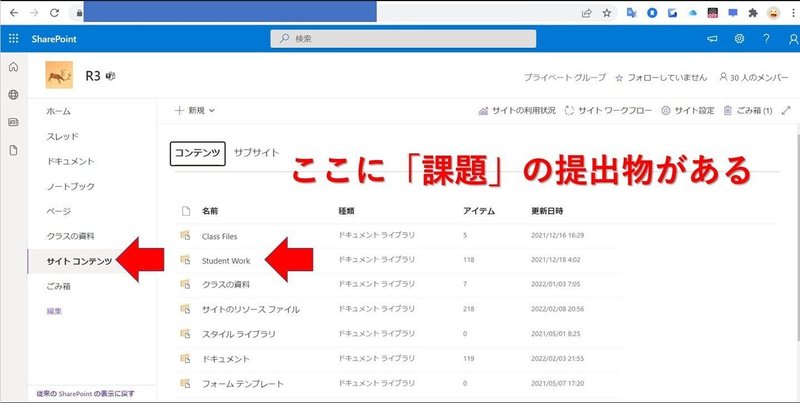The width and height of the screenshot is (800, 403).
Task: Click the SharePoint title in the header
Action: pos(54,39)
